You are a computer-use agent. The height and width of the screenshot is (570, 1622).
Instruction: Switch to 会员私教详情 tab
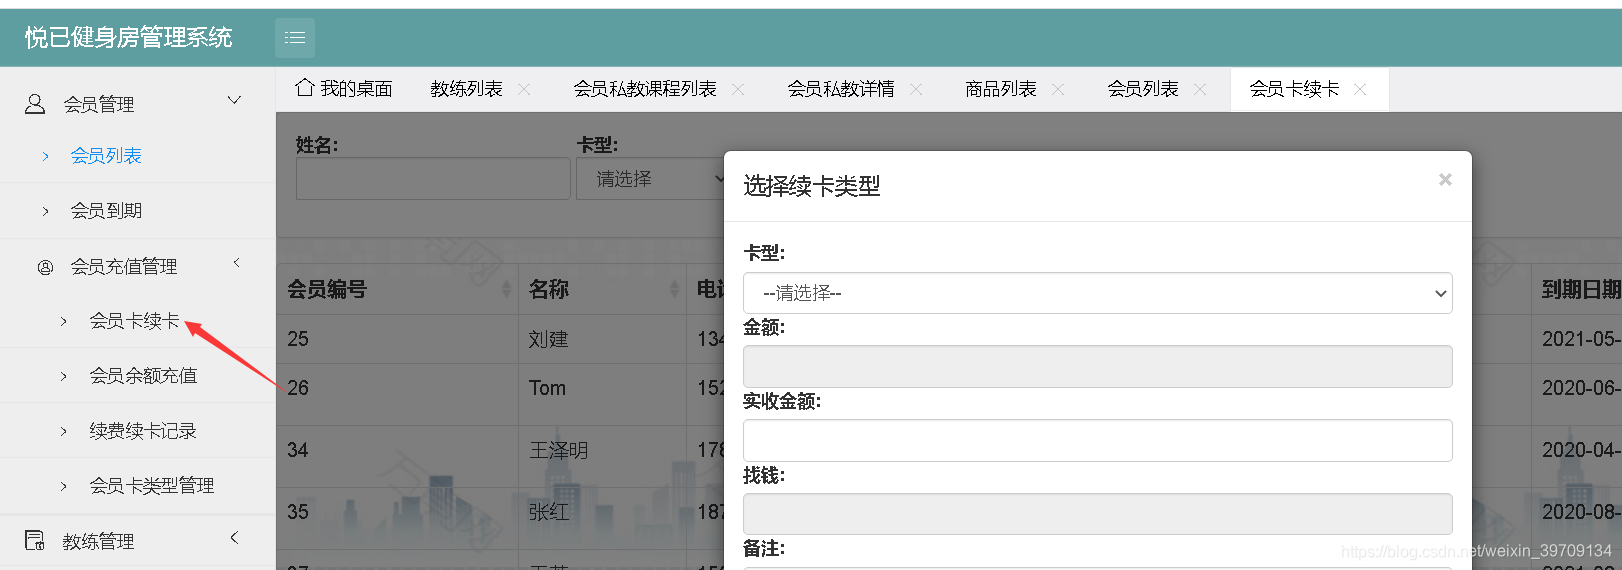841,89
